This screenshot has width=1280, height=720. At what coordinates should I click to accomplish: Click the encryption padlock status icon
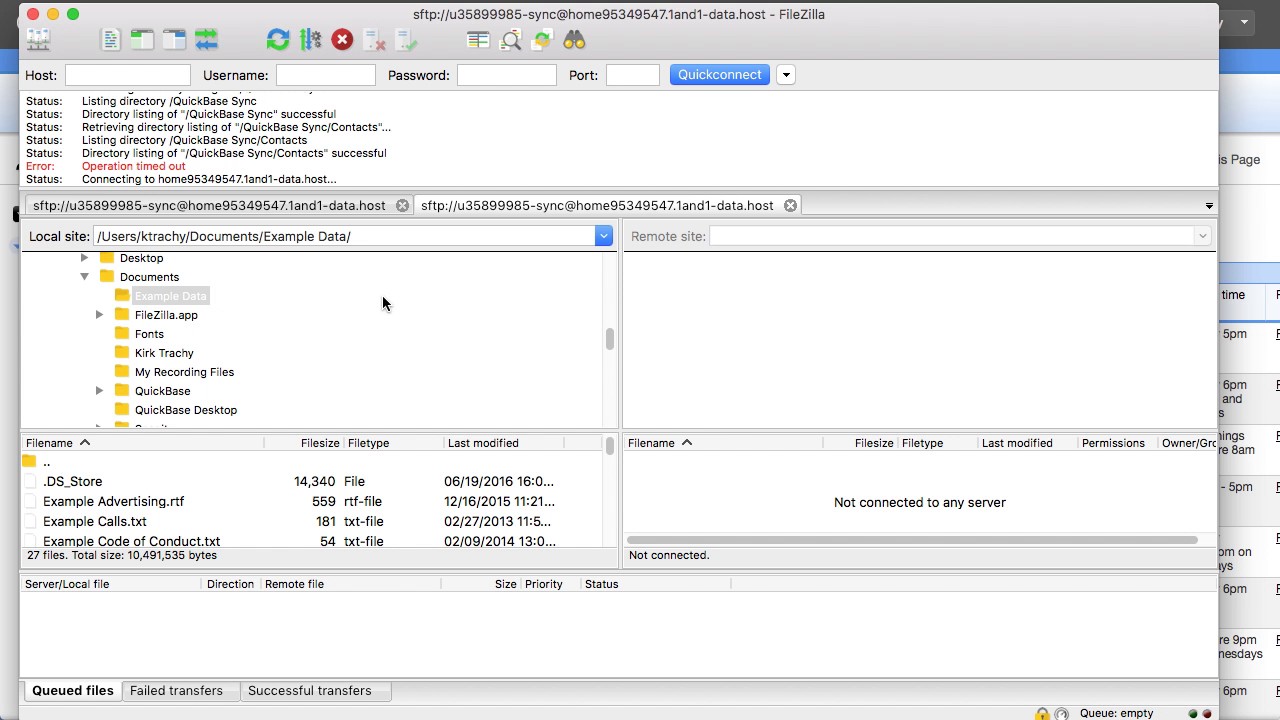coord(1042,713)
